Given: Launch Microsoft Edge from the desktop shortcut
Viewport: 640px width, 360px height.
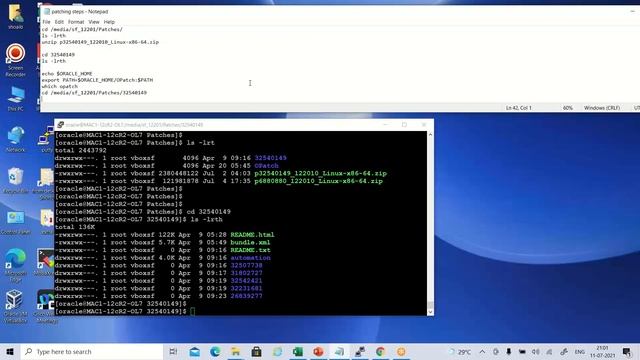Looking at the screenshot, I should pos(16,264).
